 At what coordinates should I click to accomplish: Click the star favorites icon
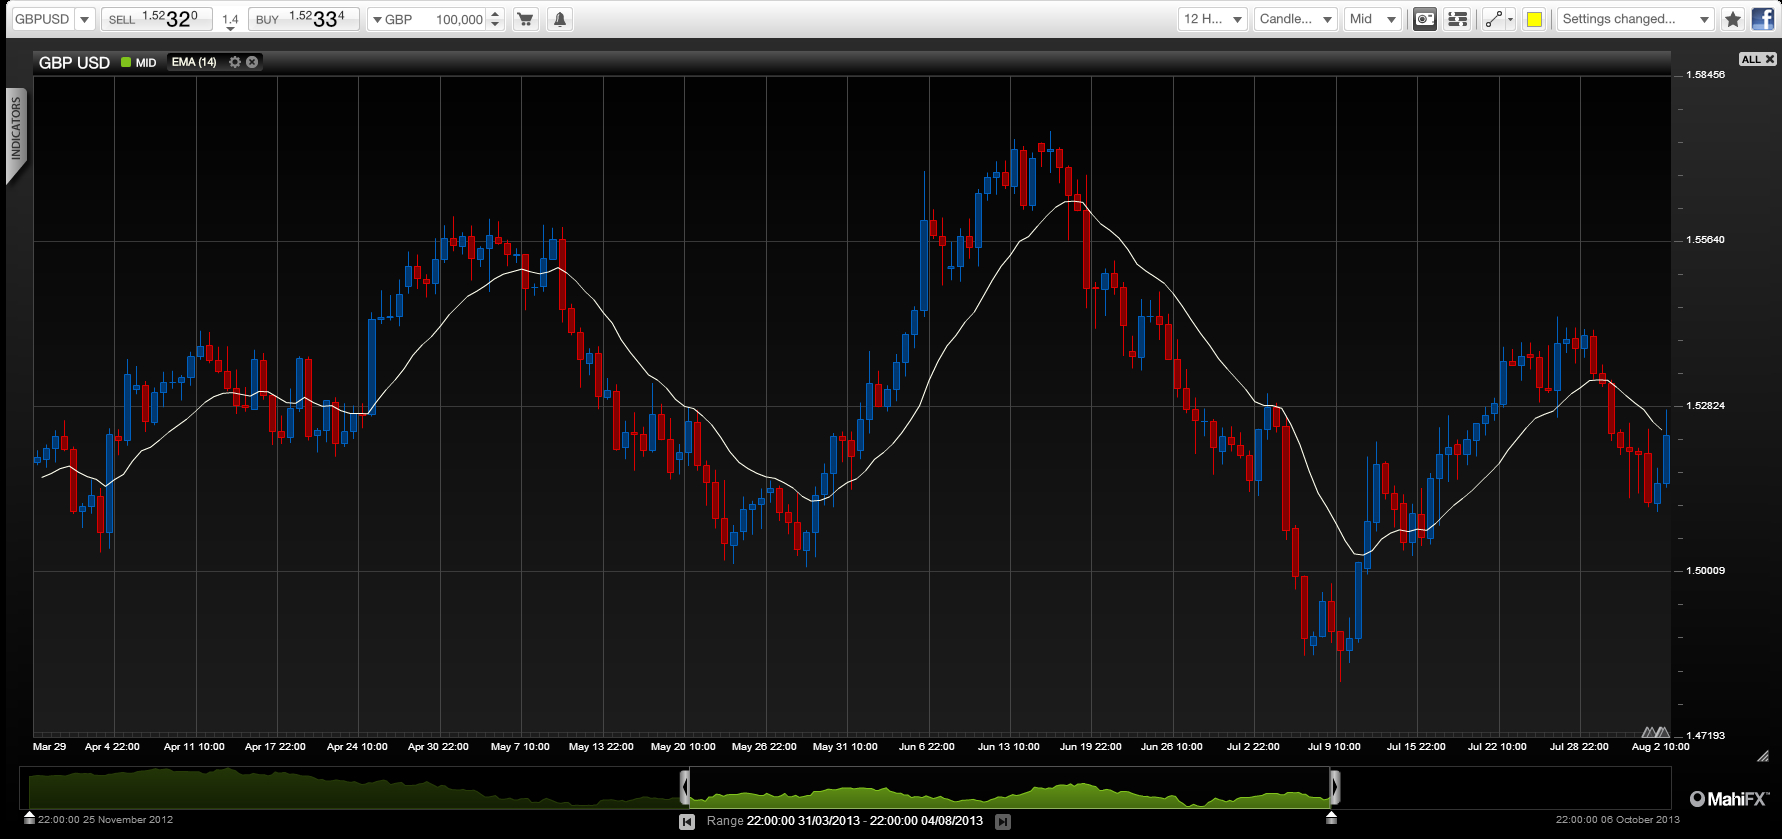[x=1733, y=19]
